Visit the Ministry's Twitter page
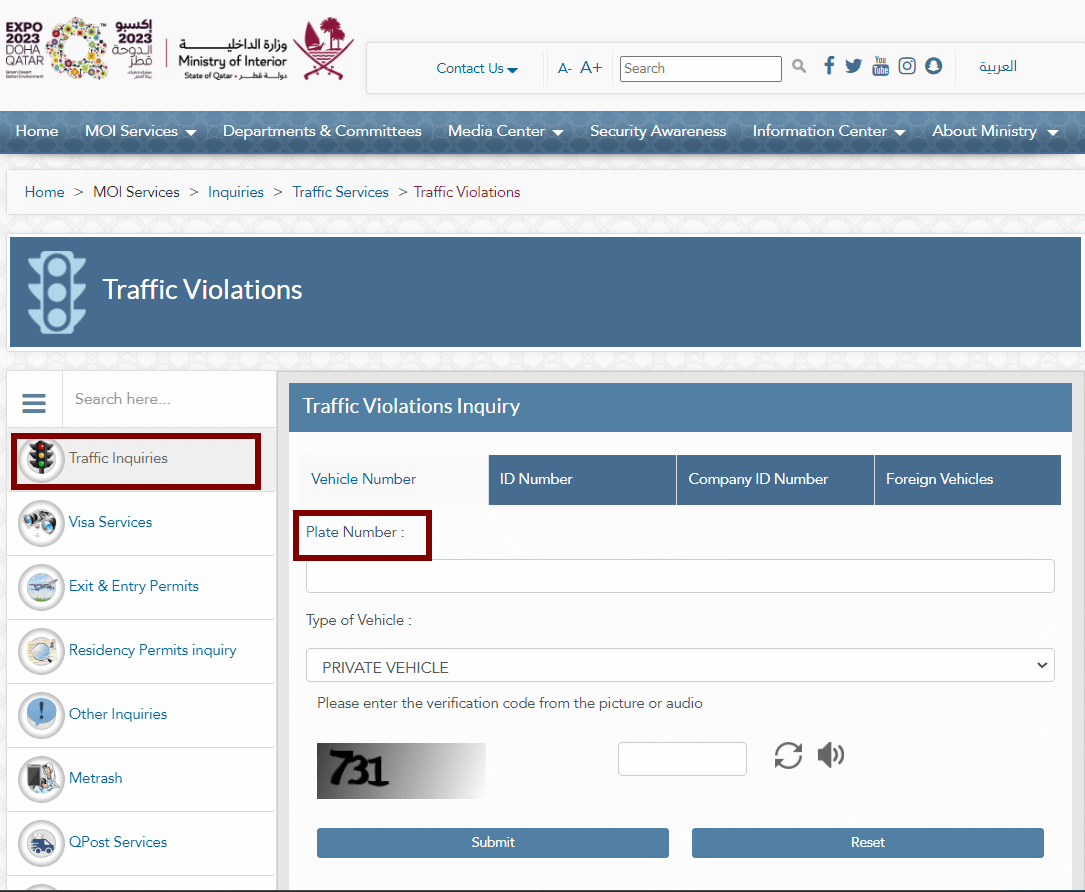The width and height of the screenshot is (1085, 892). tap(853, 65)
